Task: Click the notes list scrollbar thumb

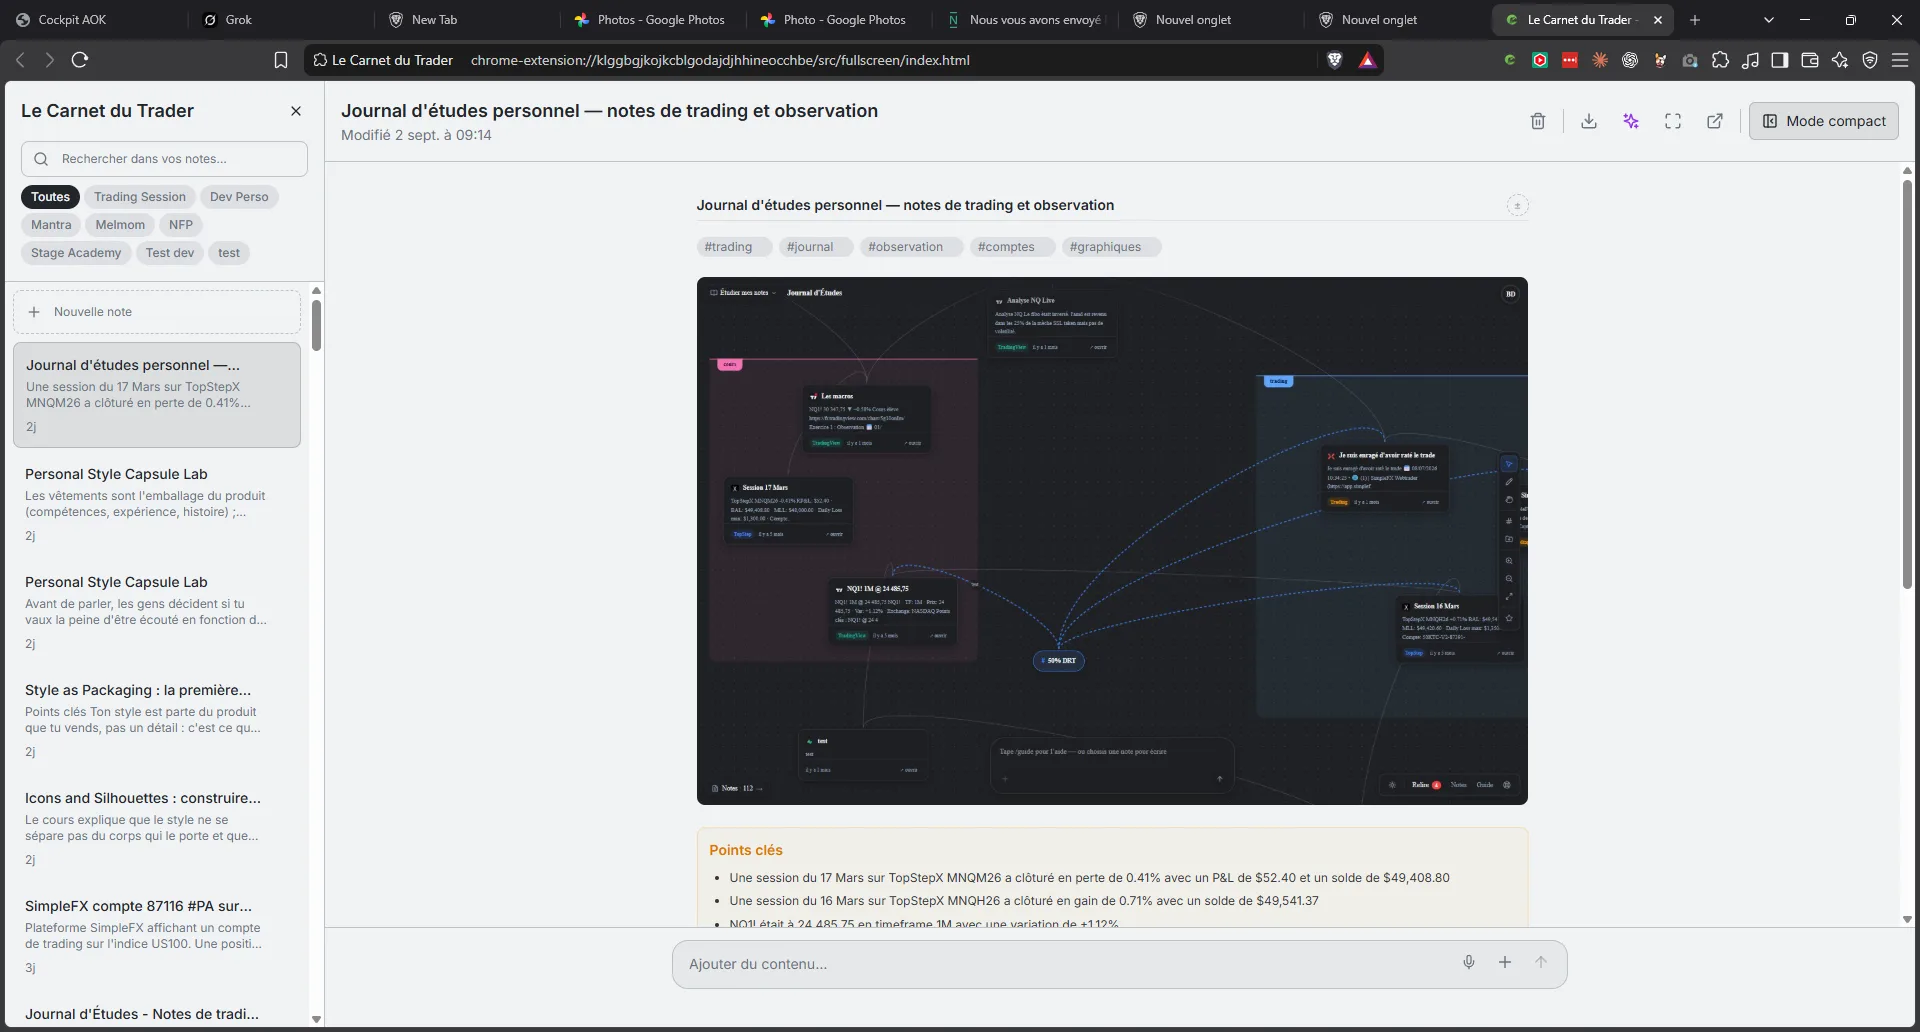Action: pyautogui.click(x=316, y=325)
